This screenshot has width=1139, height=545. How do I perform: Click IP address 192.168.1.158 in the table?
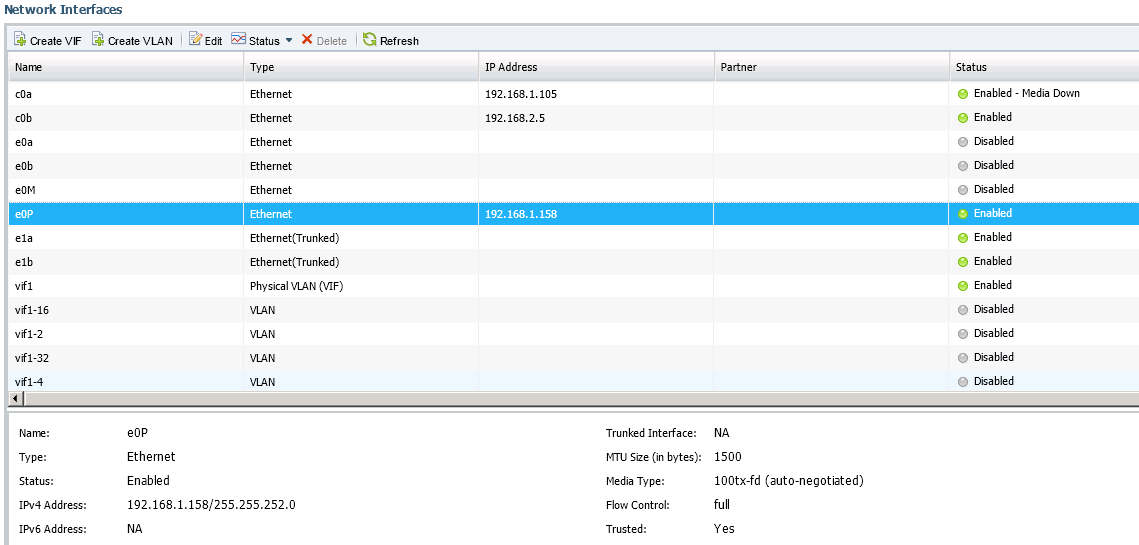[521, 214]
